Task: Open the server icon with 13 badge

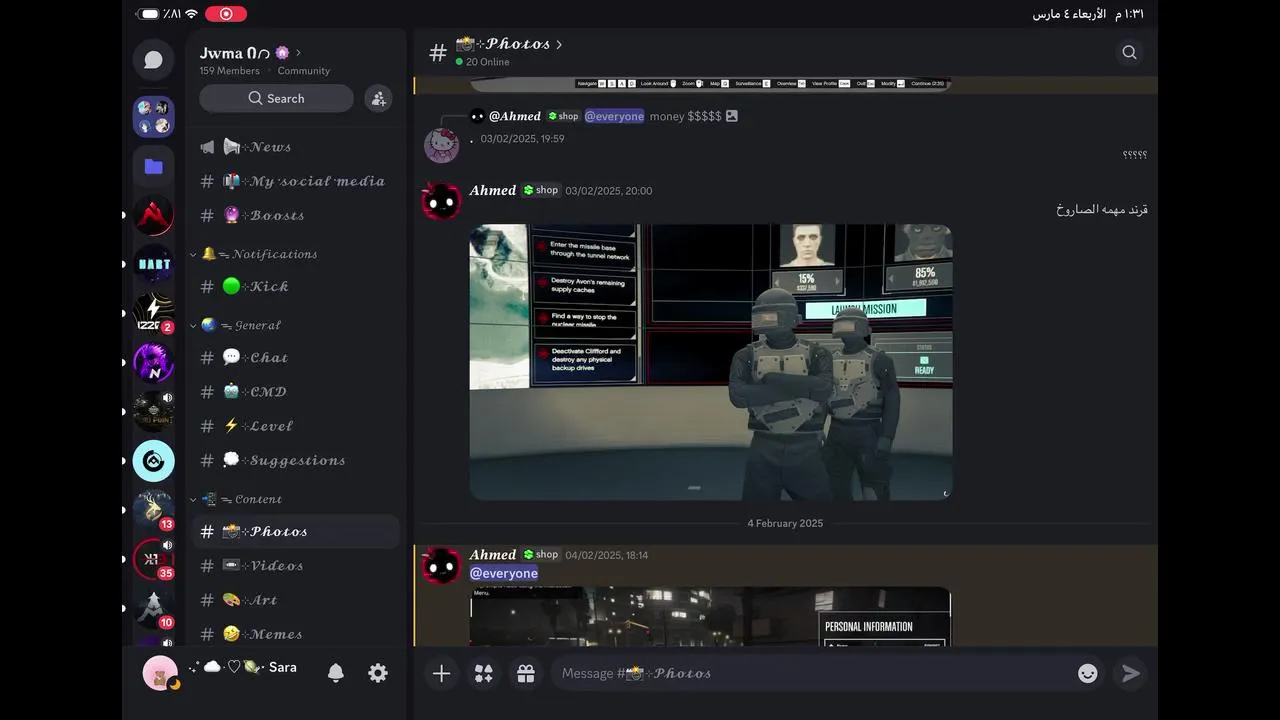Action: coord(153,510)
